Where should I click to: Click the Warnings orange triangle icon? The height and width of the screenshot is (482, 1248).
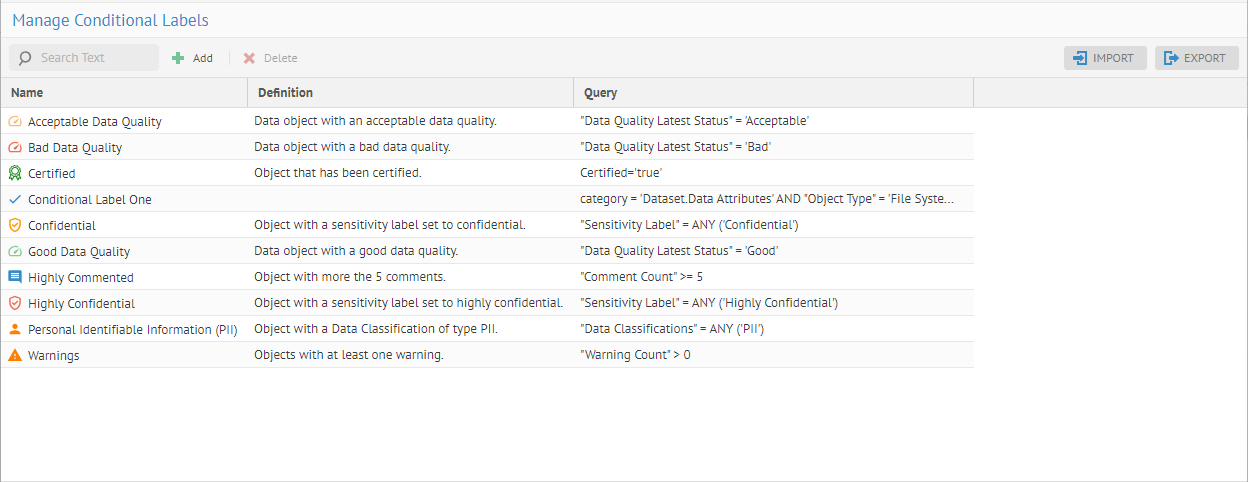click(x=14, y=355)
